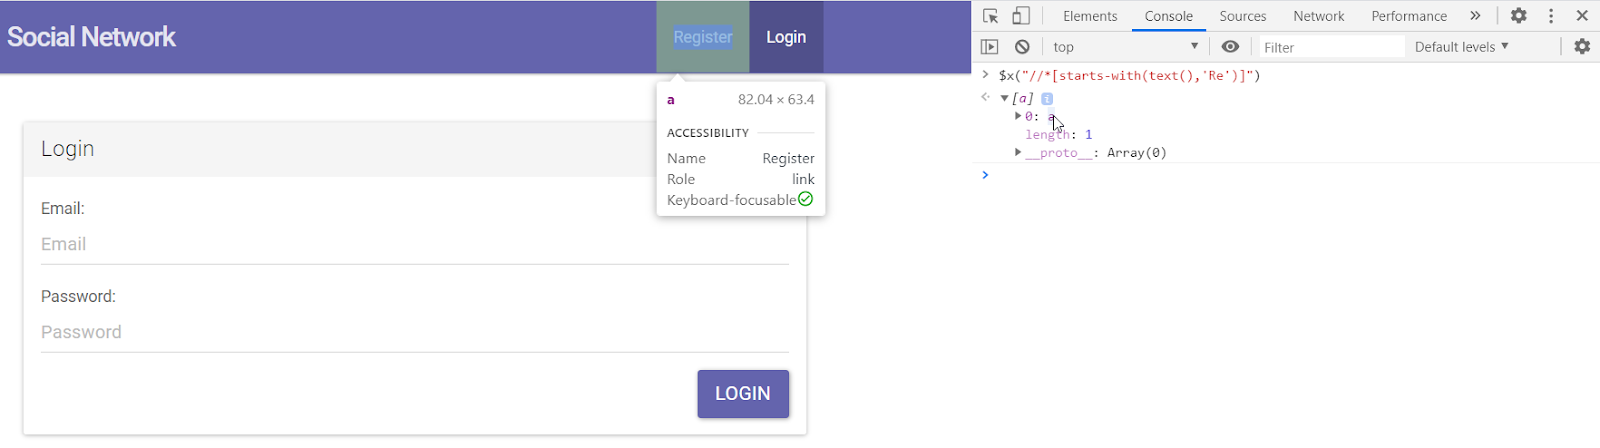Toggle the live expression eye icon

click(1230, 47)
